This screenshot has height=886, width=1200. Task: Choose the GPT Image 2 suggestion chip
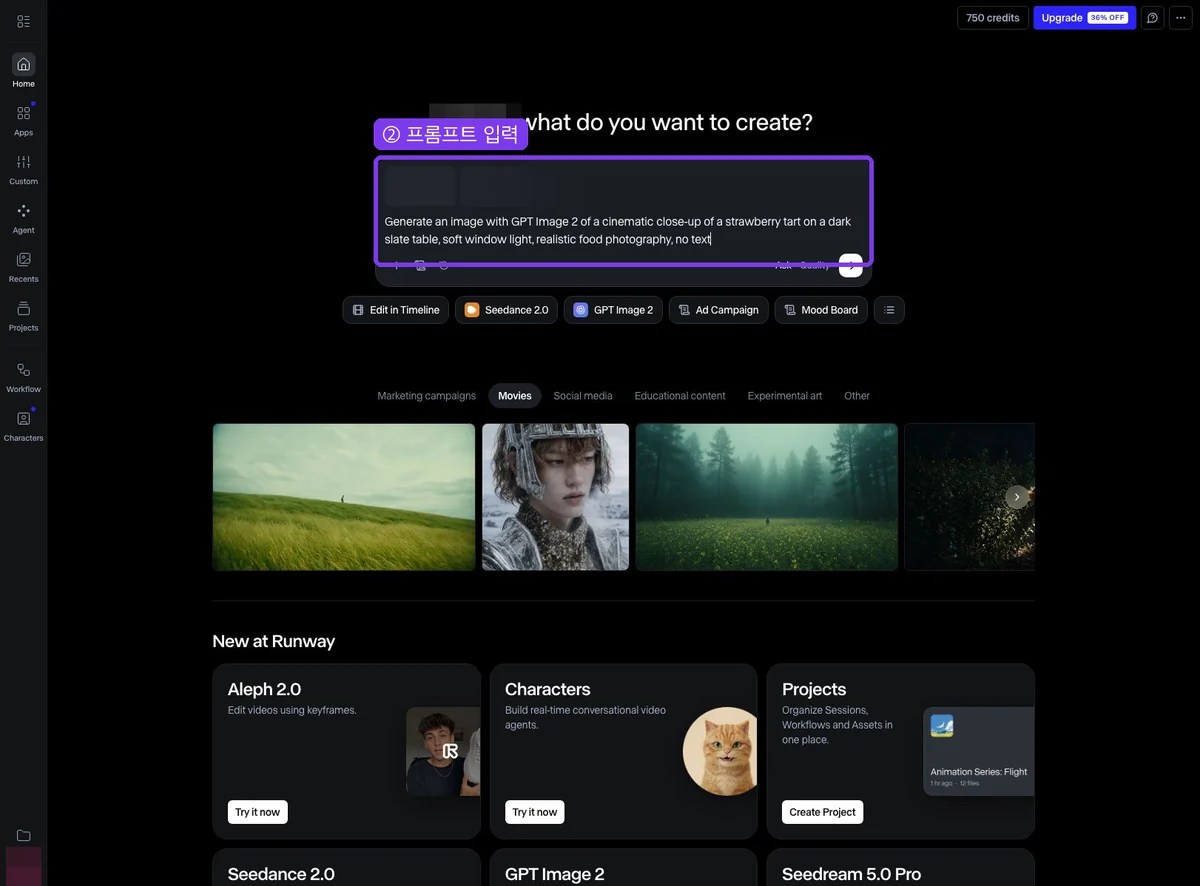click(613, 310)
